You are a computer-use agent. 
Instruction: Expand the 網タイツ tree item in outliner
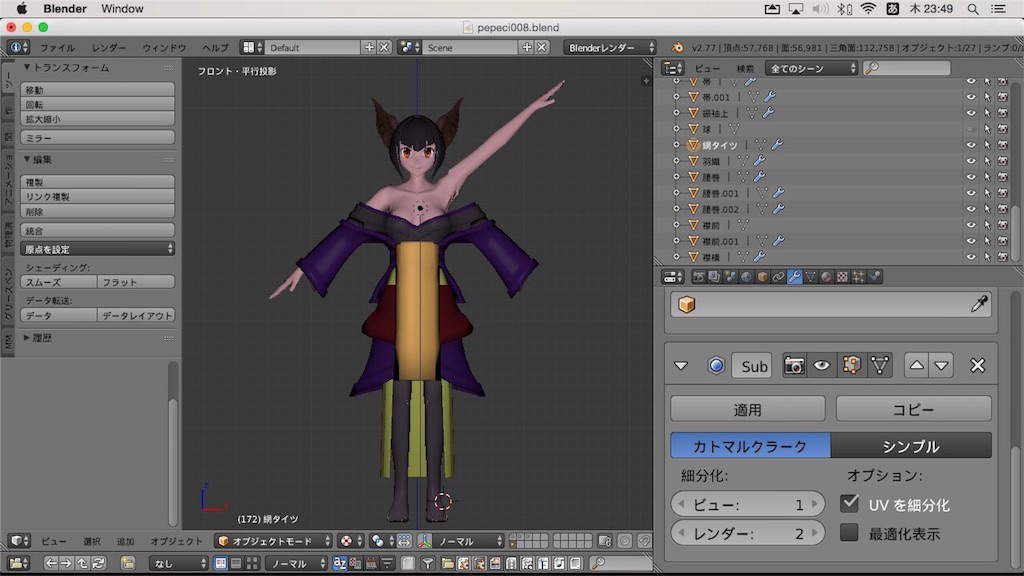(677, 145)
